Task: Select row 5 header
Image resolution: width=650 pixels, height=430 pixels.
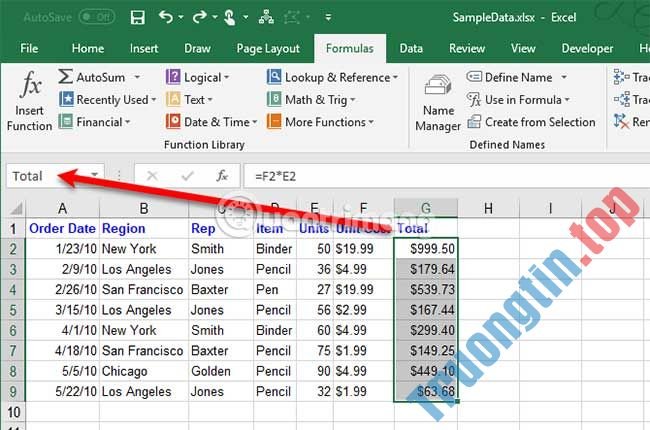Action: click(13, 310)
